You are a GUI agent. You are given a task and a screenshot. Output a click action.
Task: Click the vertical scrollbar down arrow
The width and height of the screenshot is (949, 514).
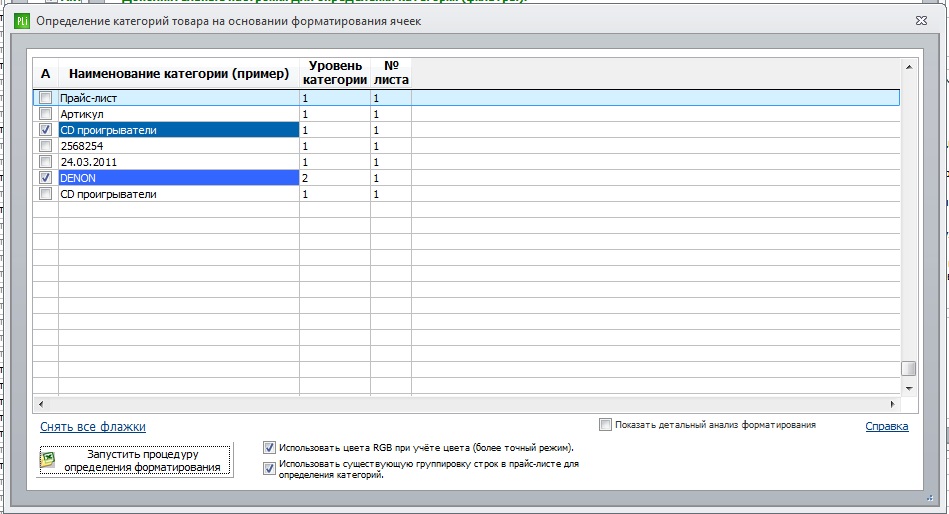coord(908,388)
